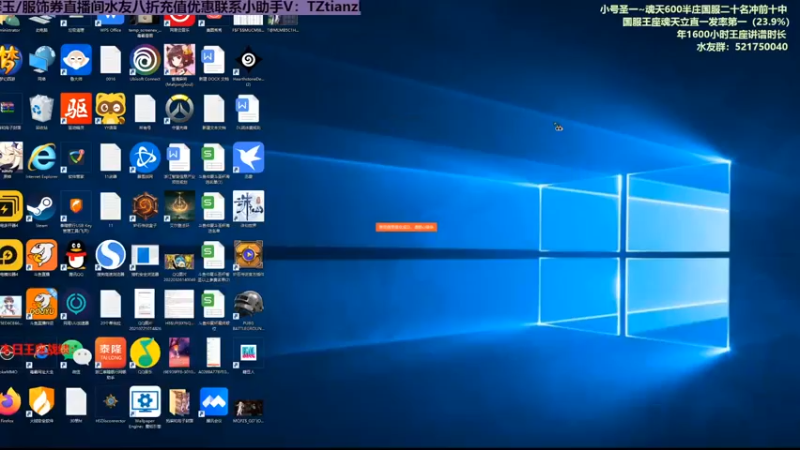Open the orange Tai Long 泰隆 icon
The width and height of the screenshot is (800, 450).
(x=111, y=352)
